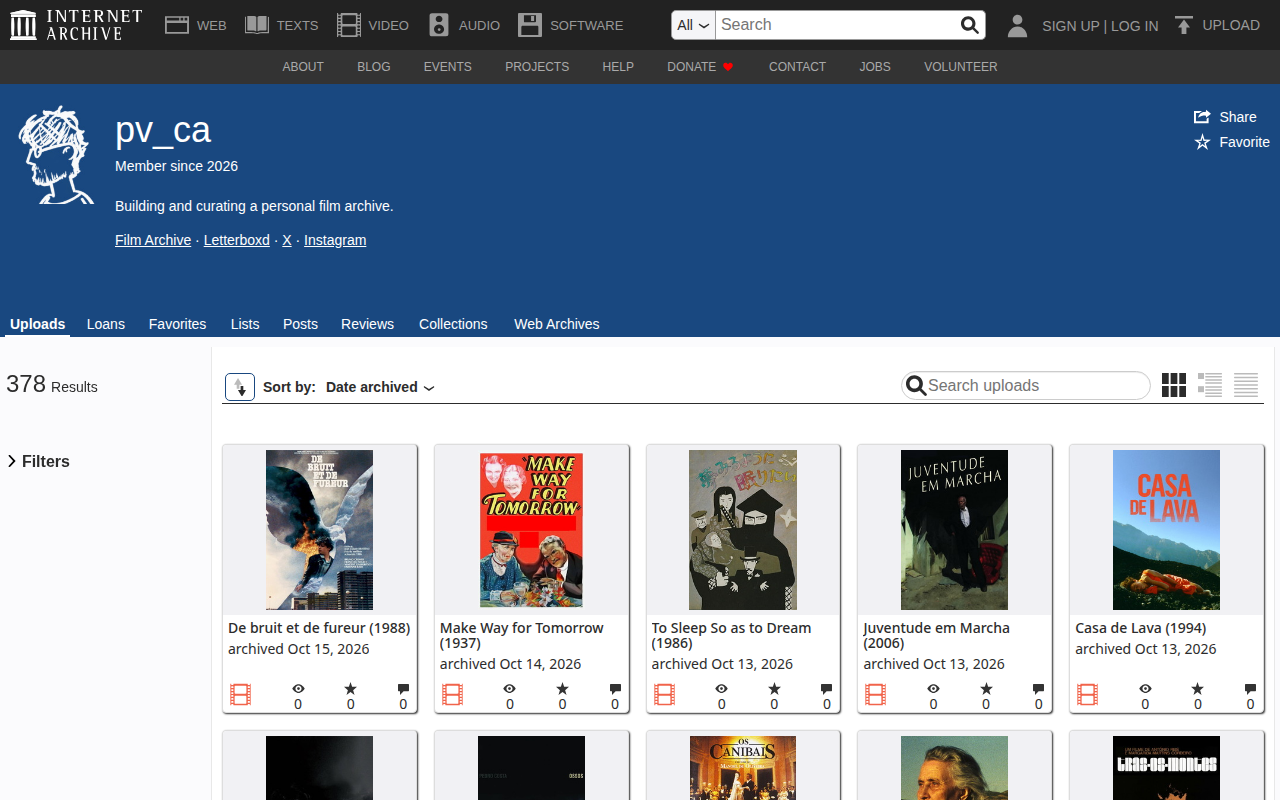The width and height of the screenshot is (1280, 800).
Task: Switch to the Loans tab
Action: (x=106, y=324)
